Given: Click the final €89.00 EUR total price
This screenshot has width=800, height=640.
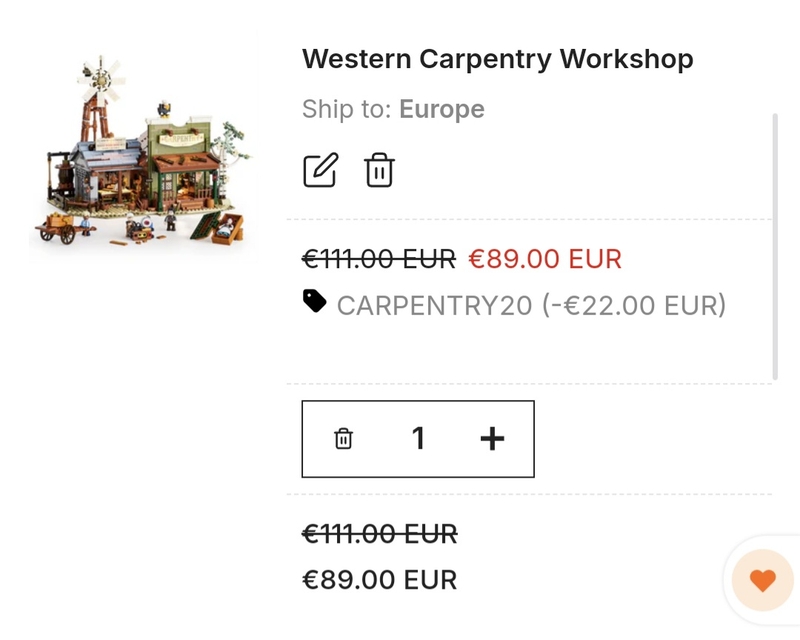Looking at the screenshot, I should point(378,579).
